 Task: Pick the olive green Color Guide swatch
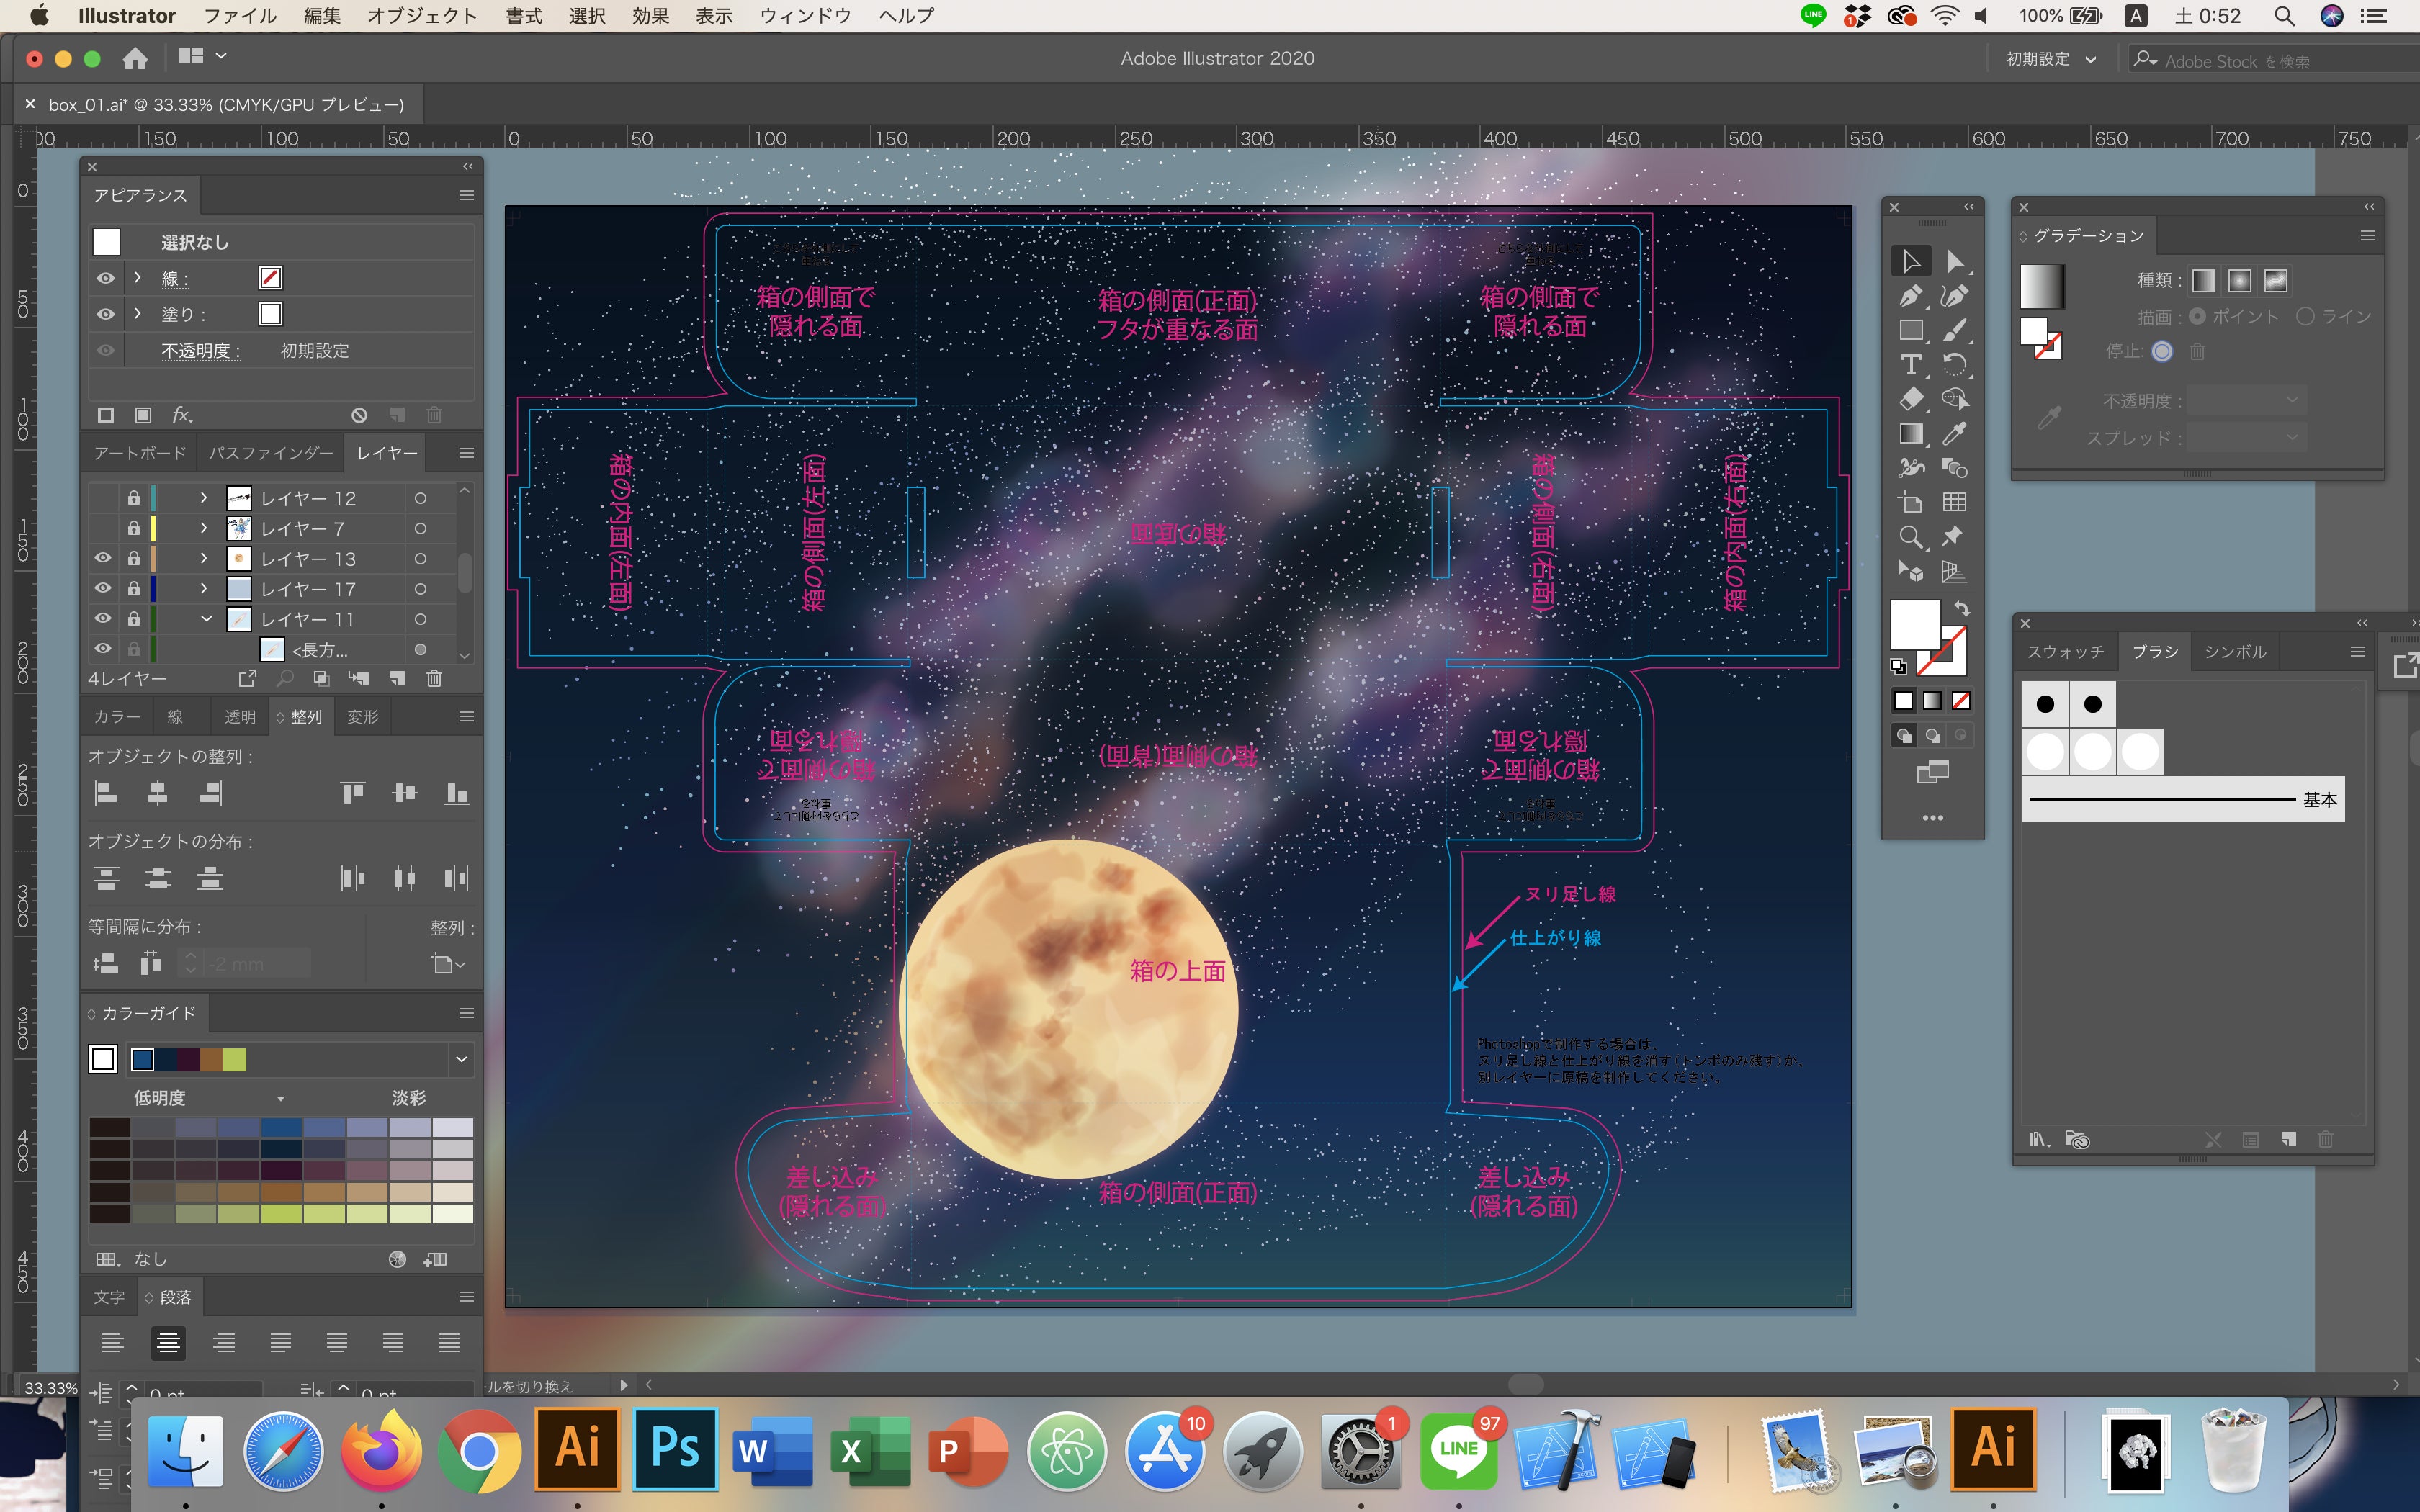pos(235,1060)
